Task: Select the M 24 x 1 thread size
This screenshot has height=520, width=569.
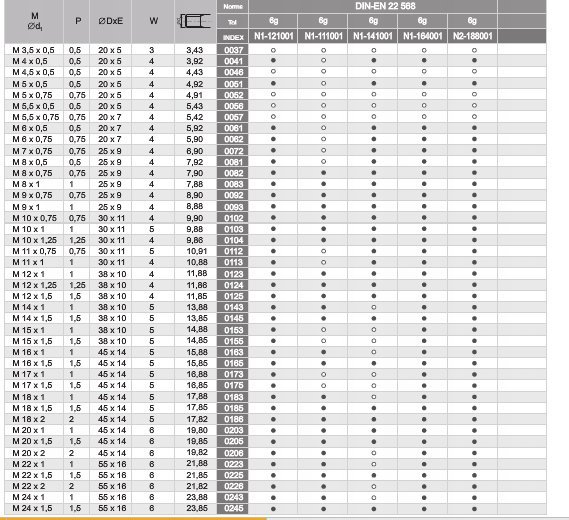Action: [29, 497]
